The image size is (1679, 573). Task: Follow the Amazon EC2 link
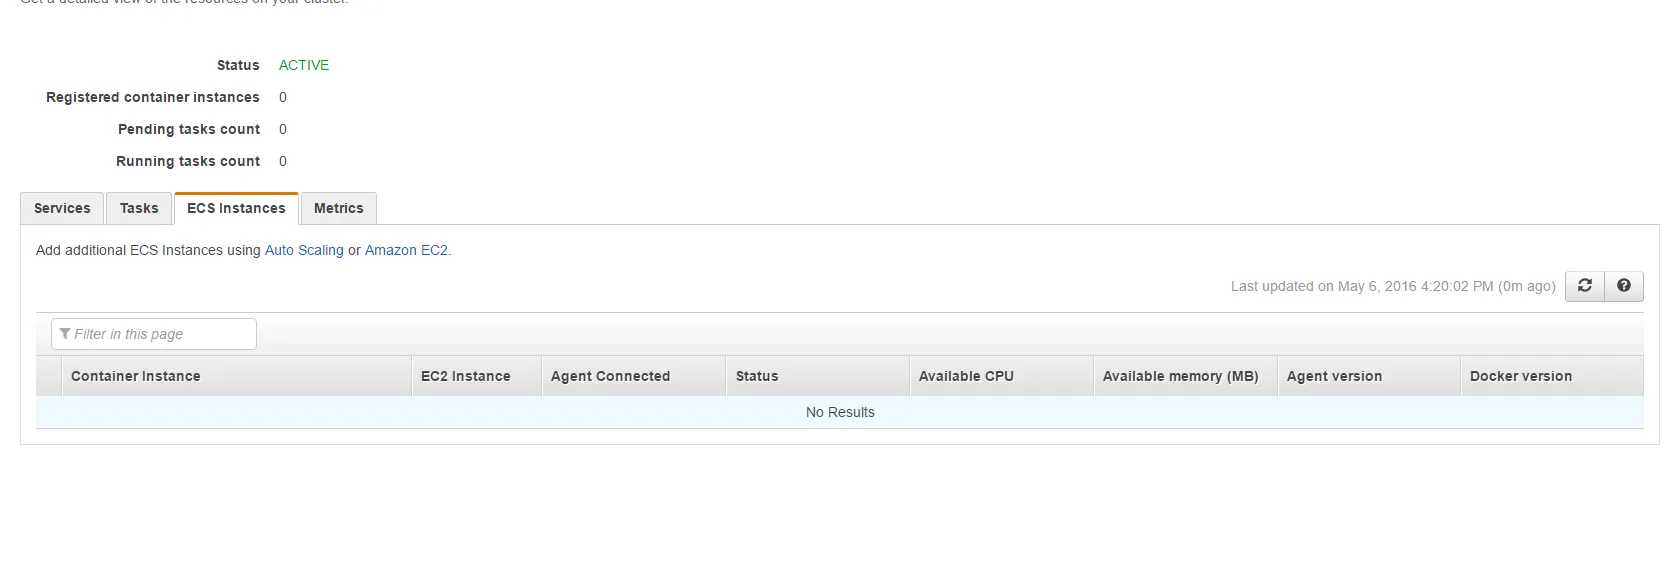(406, 250)
